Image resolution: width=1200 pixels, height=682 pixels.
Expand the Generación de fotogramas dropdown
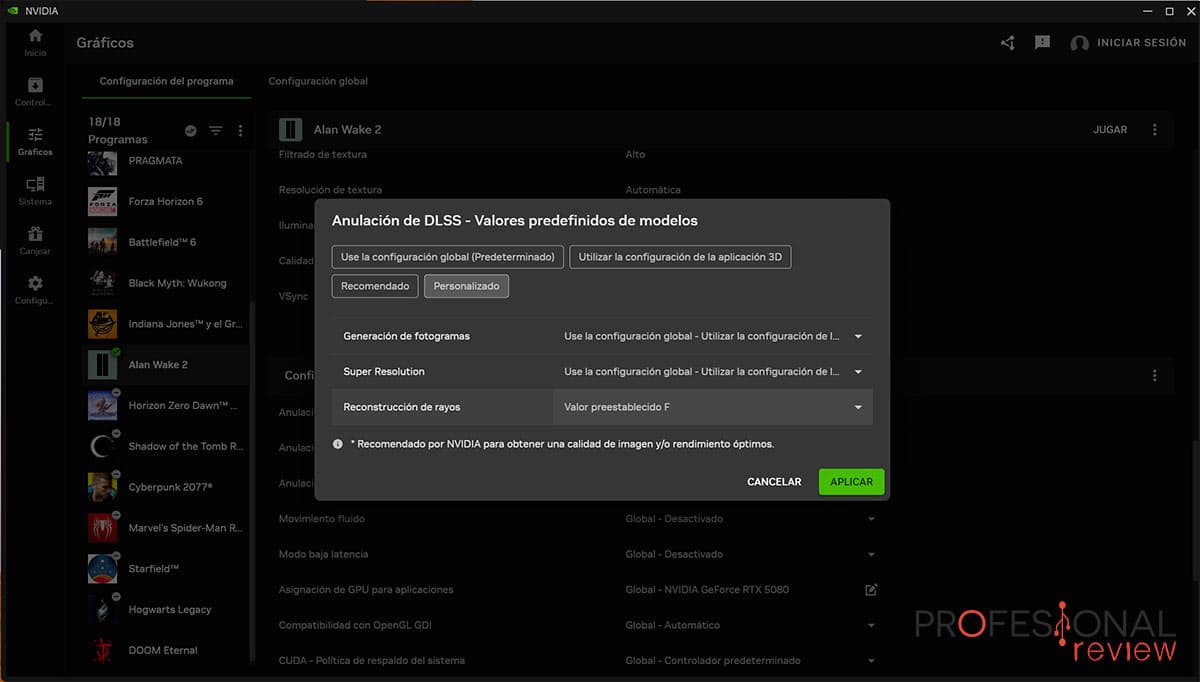[712, 336]
